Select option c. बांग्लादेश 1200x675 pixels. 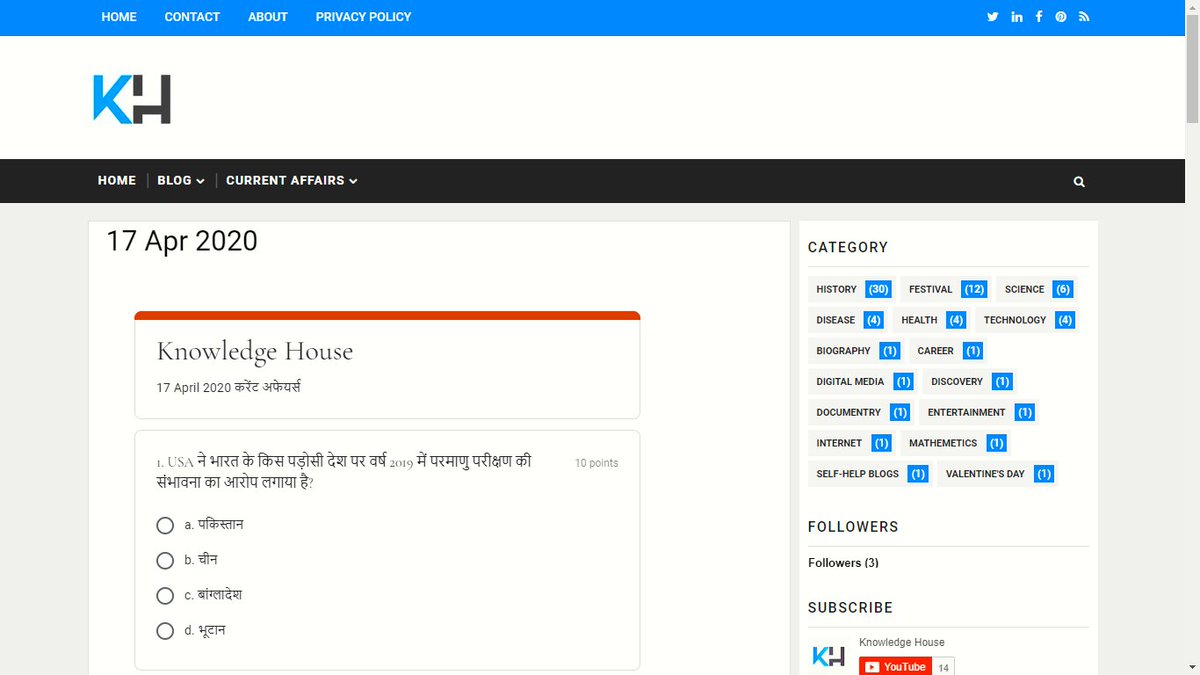165,596
